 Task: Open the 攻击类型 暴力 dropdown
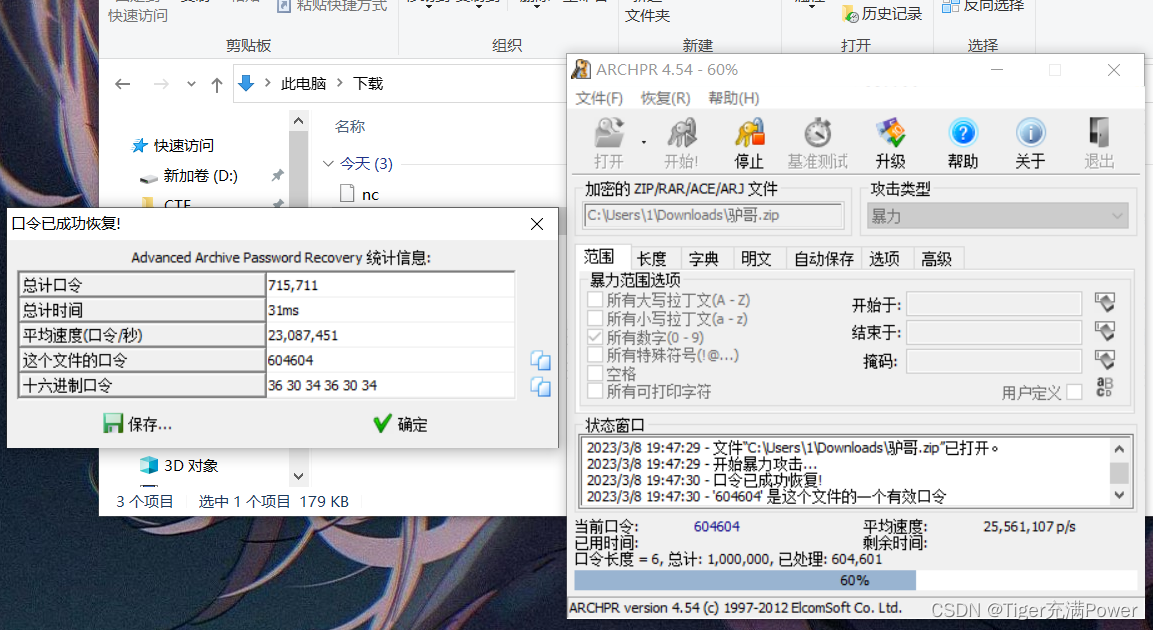pos(998,216)
